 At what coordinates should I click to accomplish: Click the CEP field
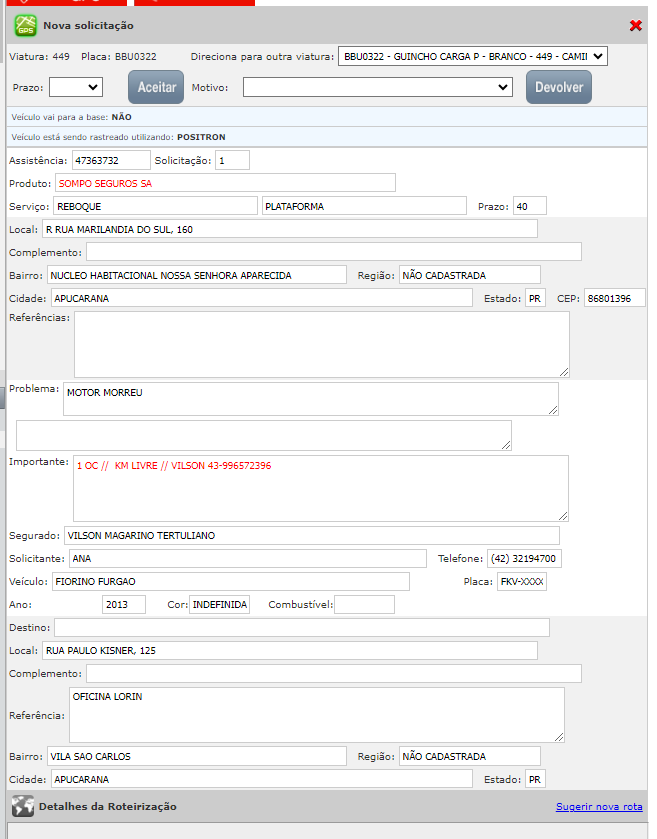click(615, 298)
